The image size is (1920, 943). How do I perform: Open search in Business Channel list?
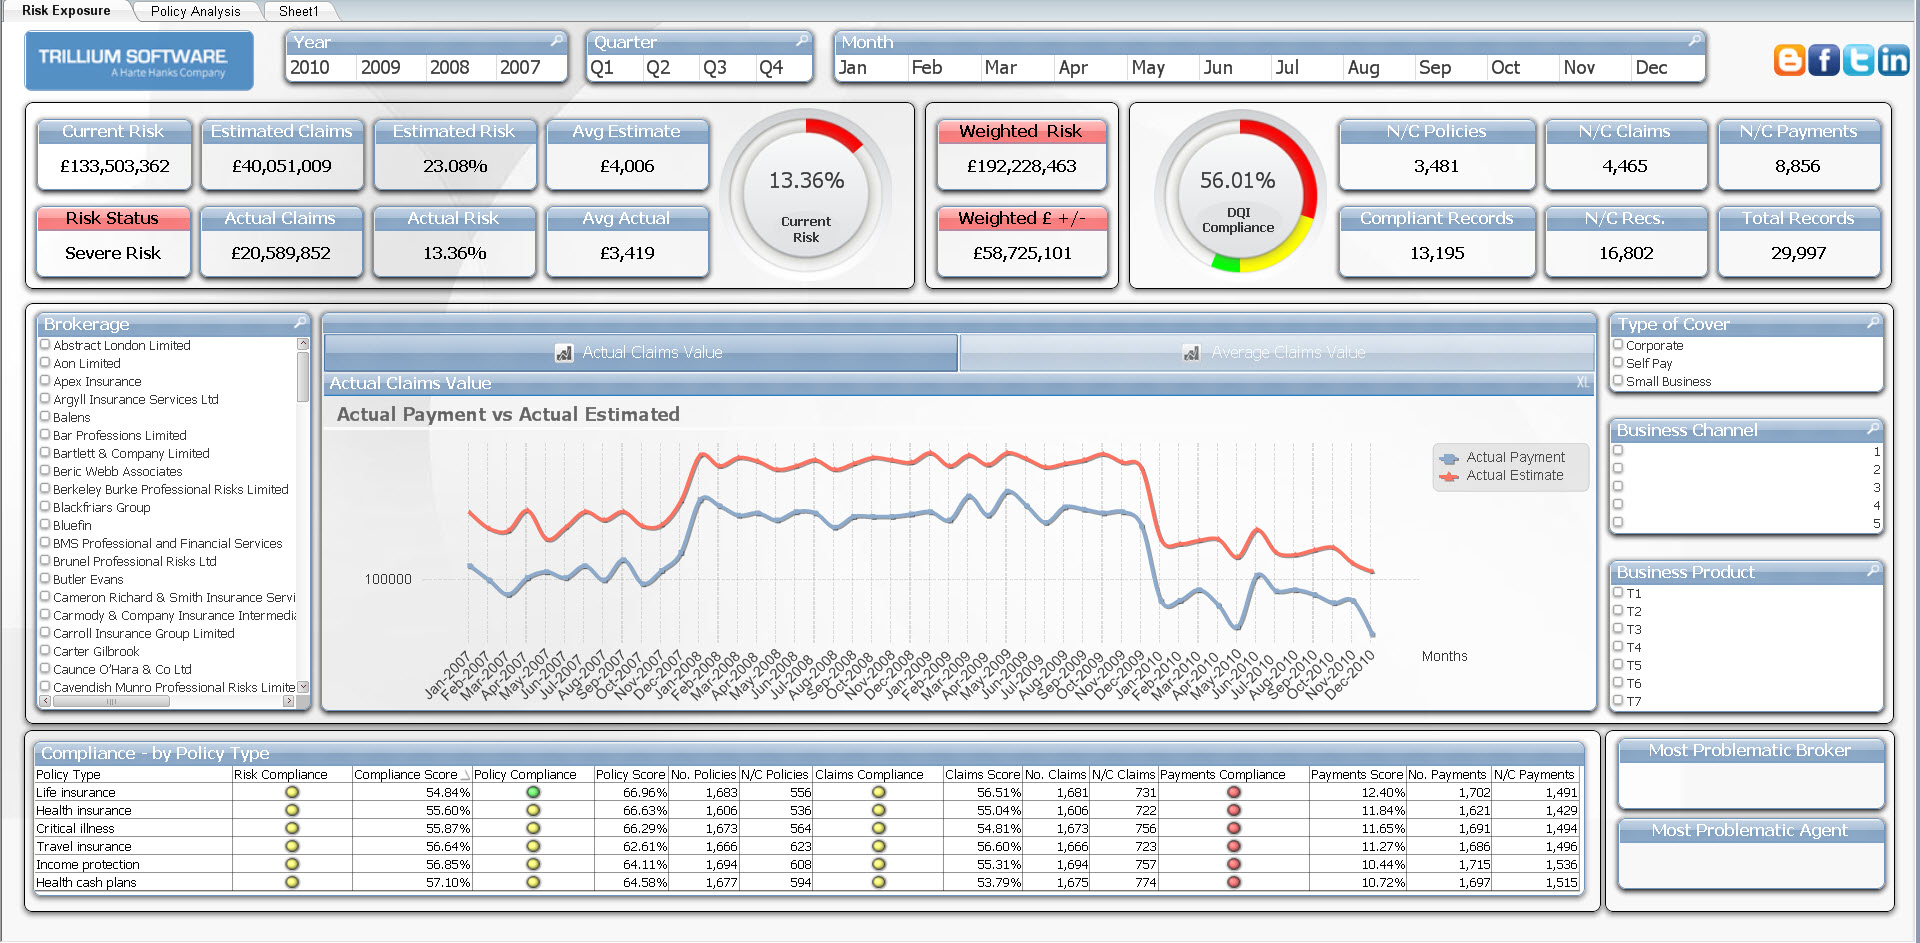pos(1873,429)
